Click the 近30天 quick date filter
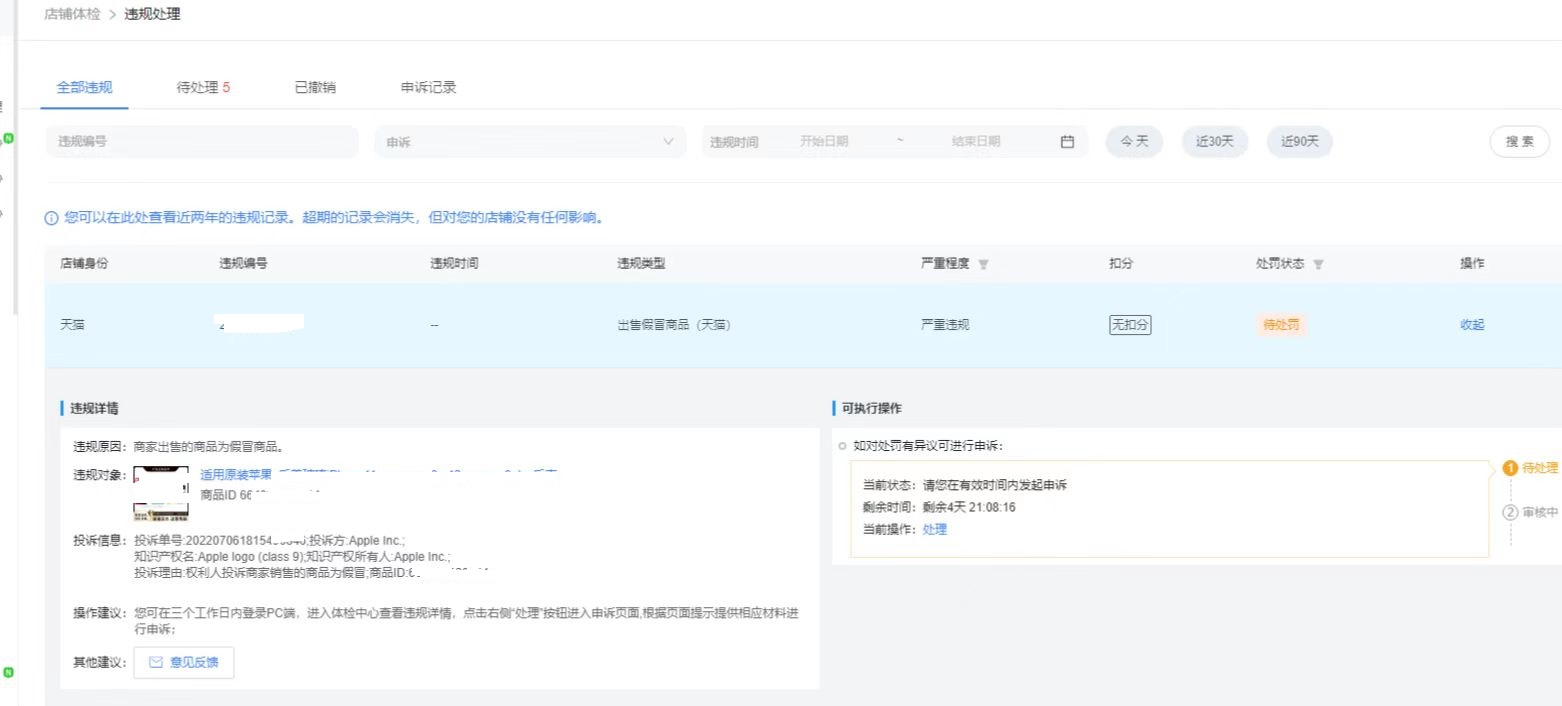This screenshot has height=706, width=1562. [1214, 141]
